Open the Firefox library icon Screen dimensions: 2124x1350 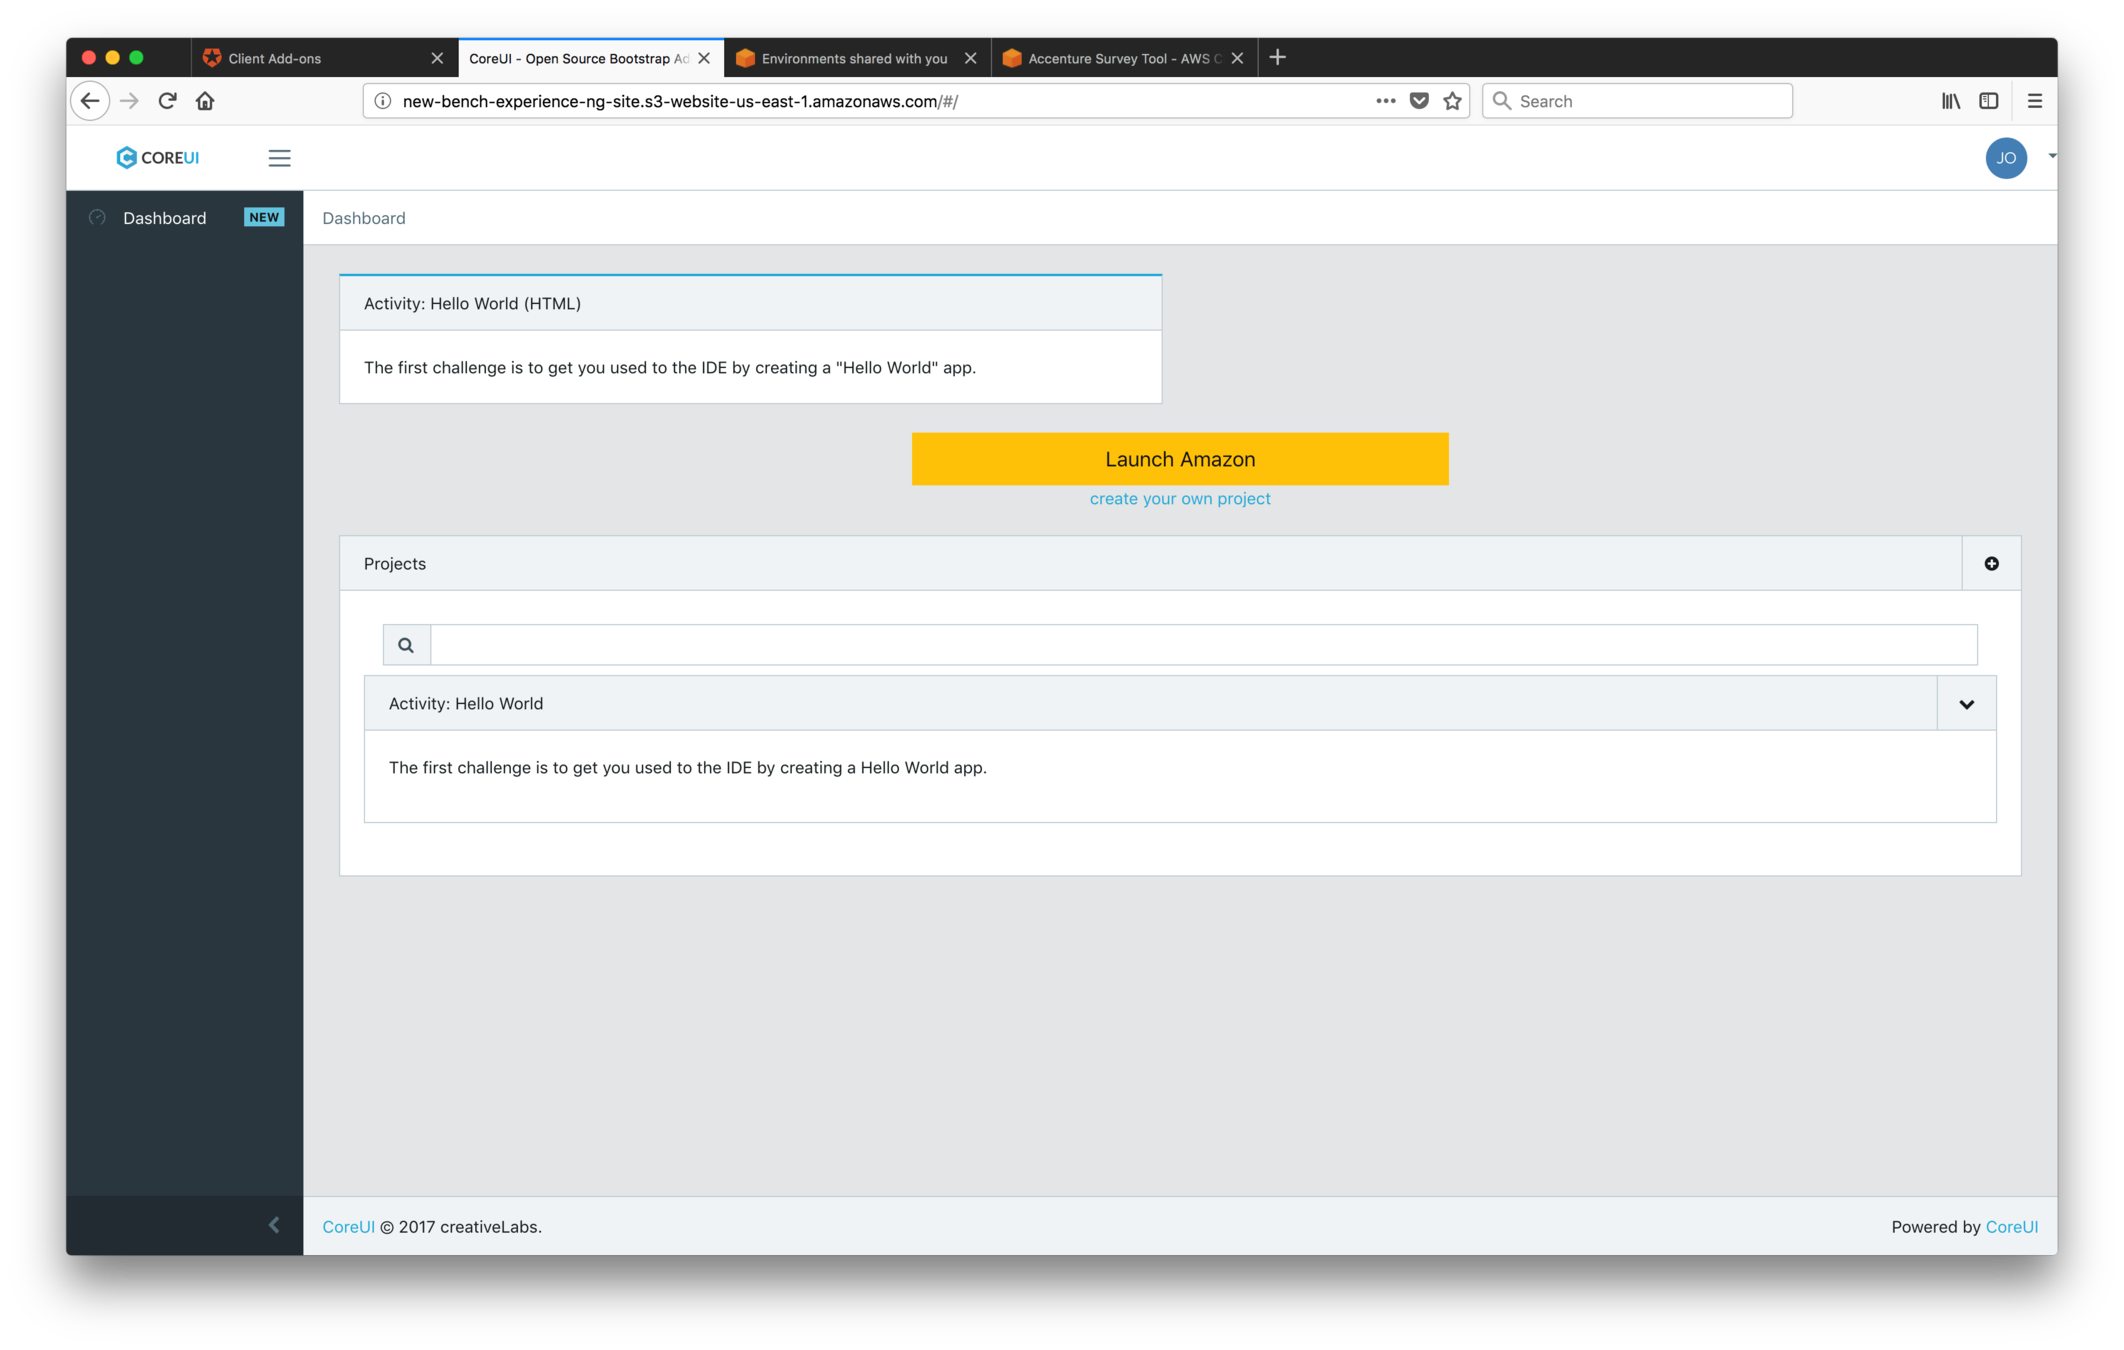[1950, 101]
